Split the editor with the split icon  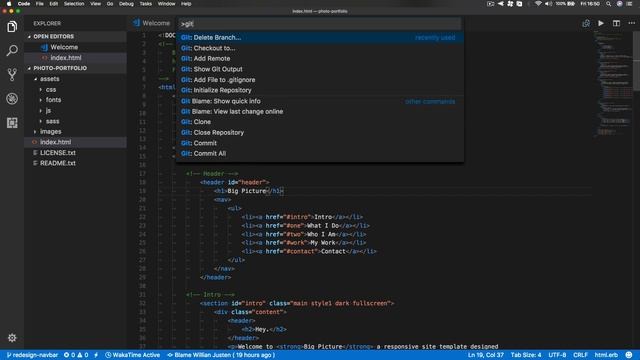tap(616, 23)
